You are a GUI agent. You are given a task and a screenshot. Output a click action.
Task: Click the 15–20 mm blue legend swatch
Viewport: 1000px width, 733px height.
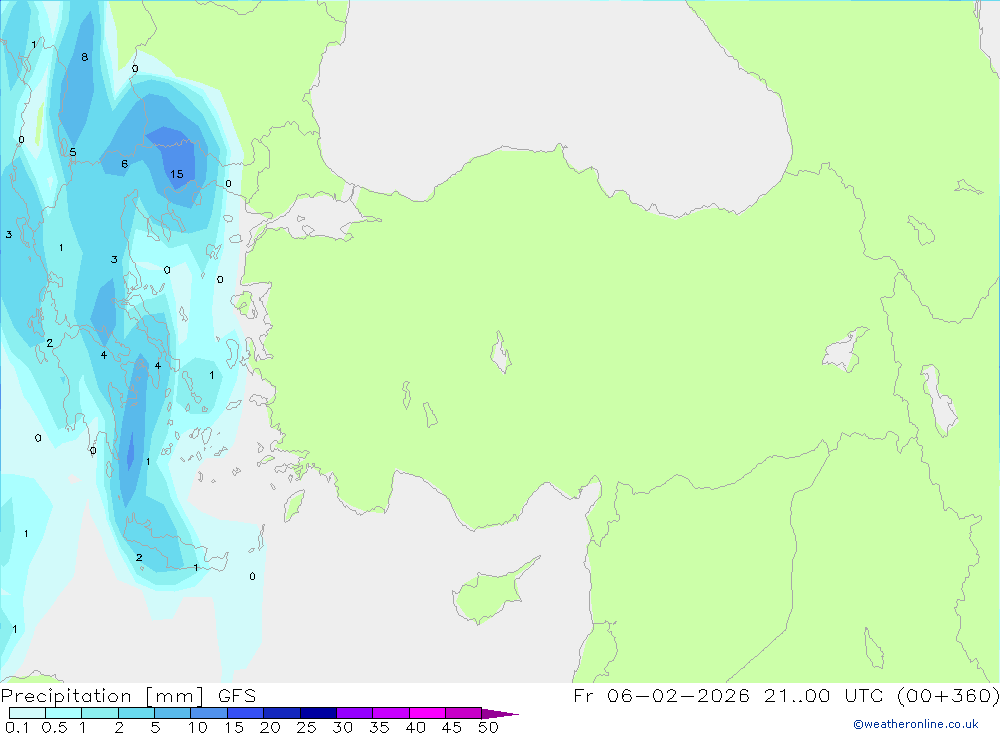click(246, 713)
